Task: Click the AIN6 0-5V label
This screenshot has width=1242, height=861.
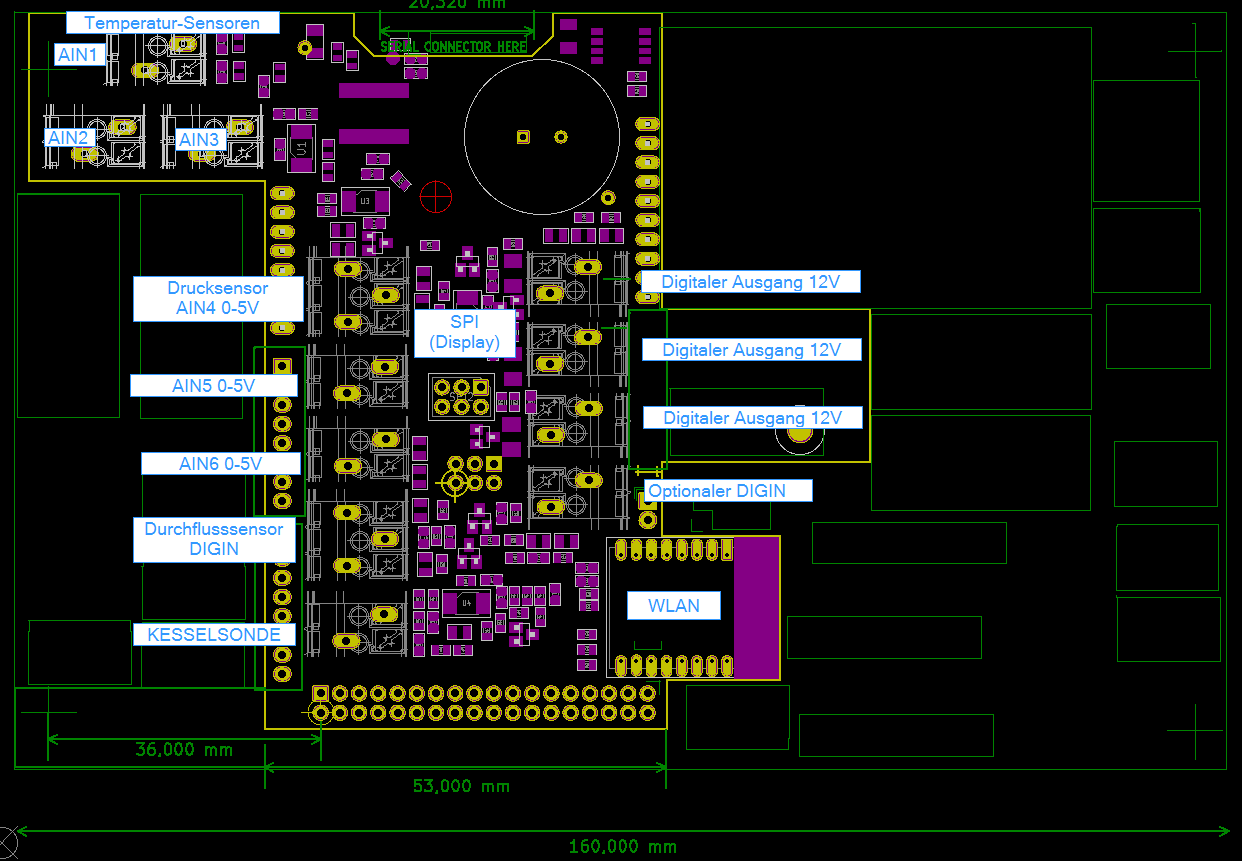Action: 220,464
